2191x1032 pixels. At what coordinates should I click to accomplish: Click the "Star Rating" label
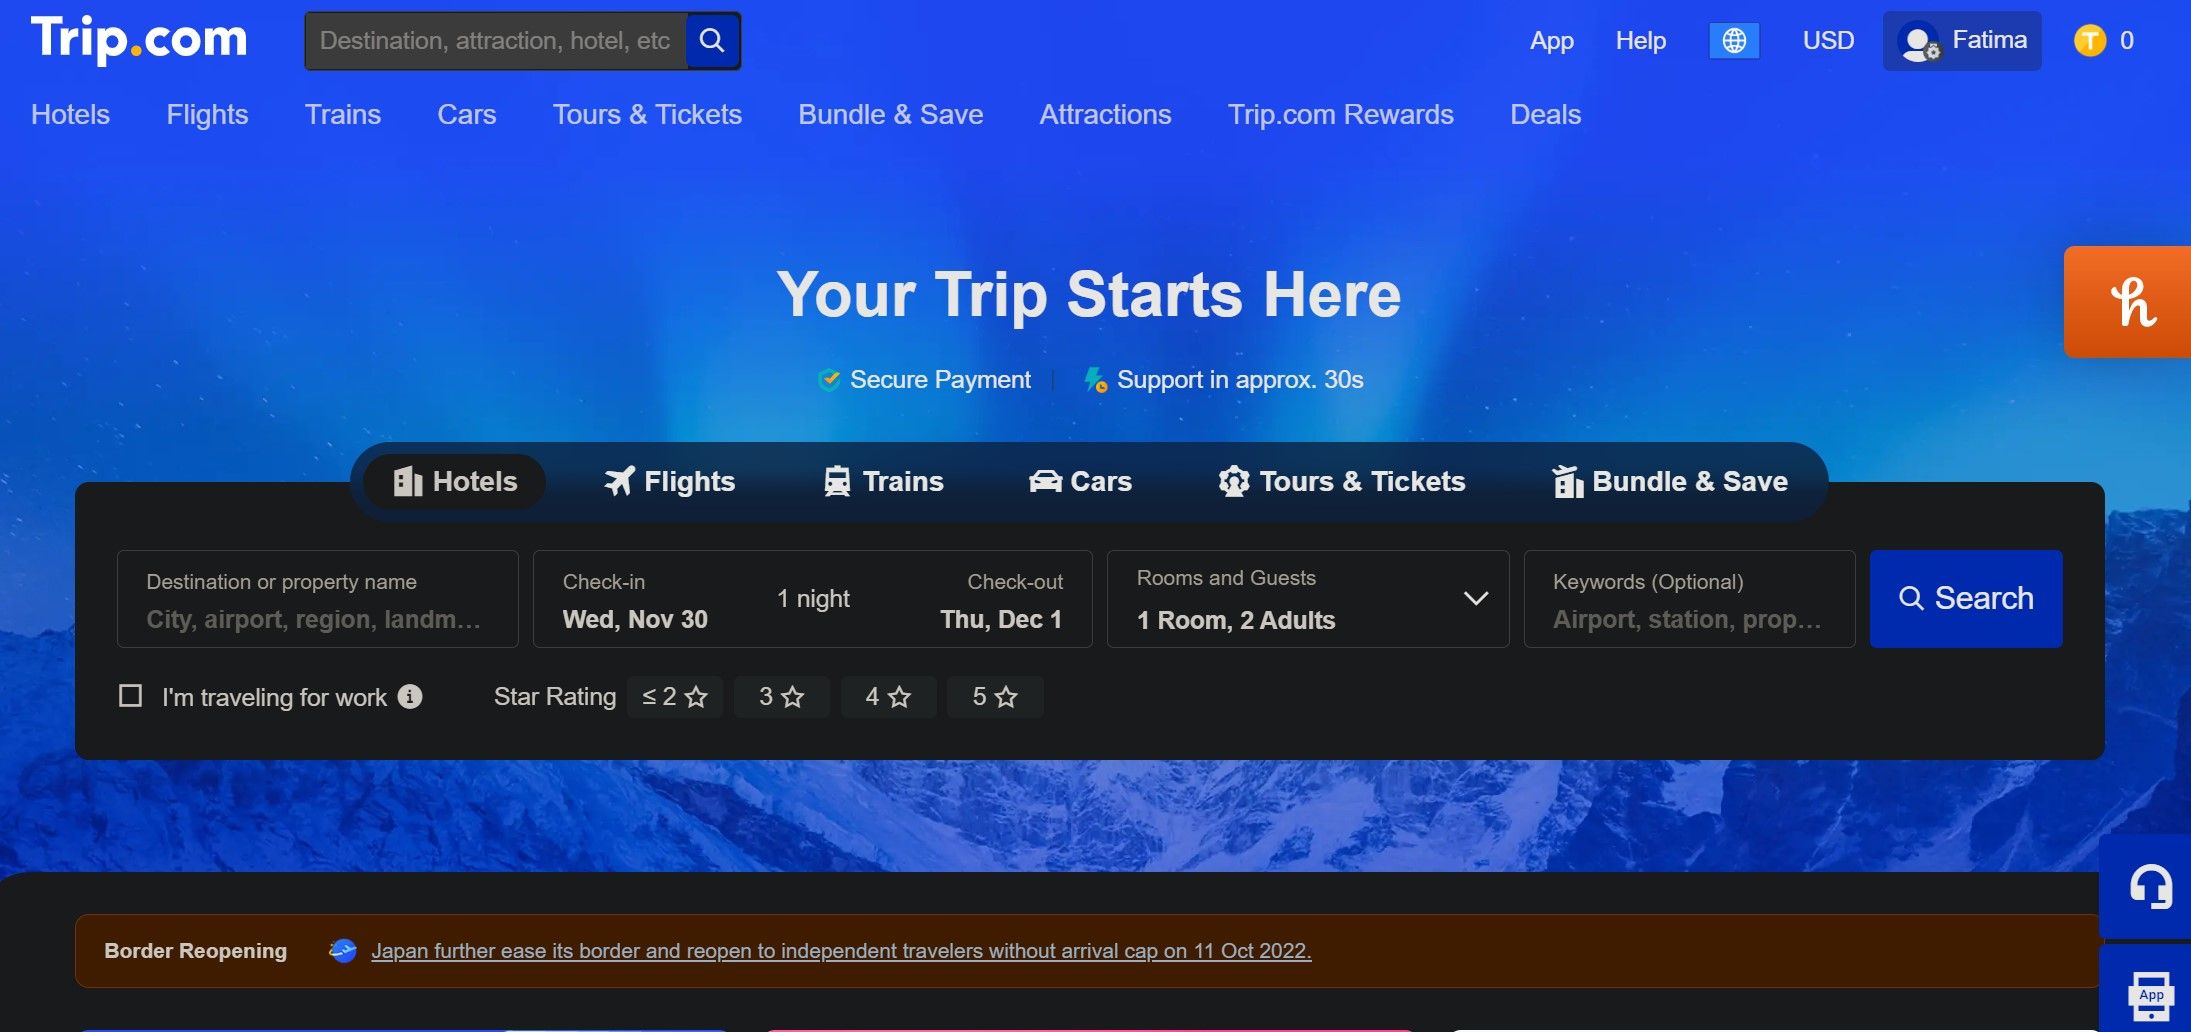(x=555, y=697)
